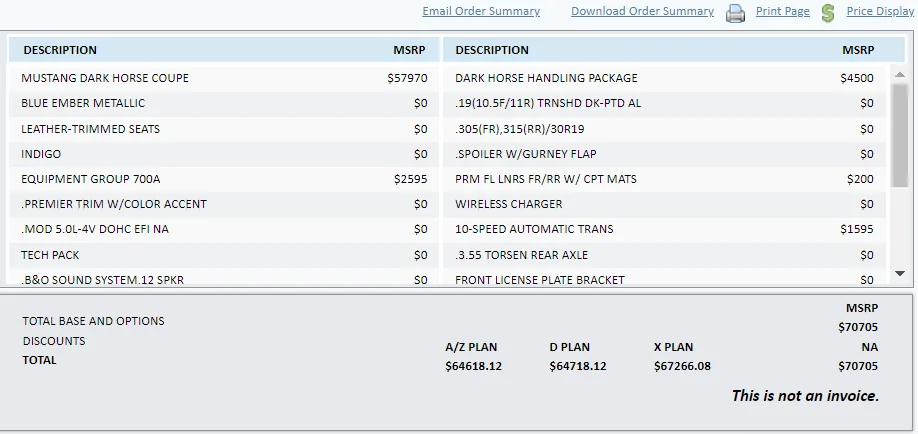Click the $1595 price value
Image resolution: width=918 pixels, height=434 pixels.
click(x=857, y=229)
